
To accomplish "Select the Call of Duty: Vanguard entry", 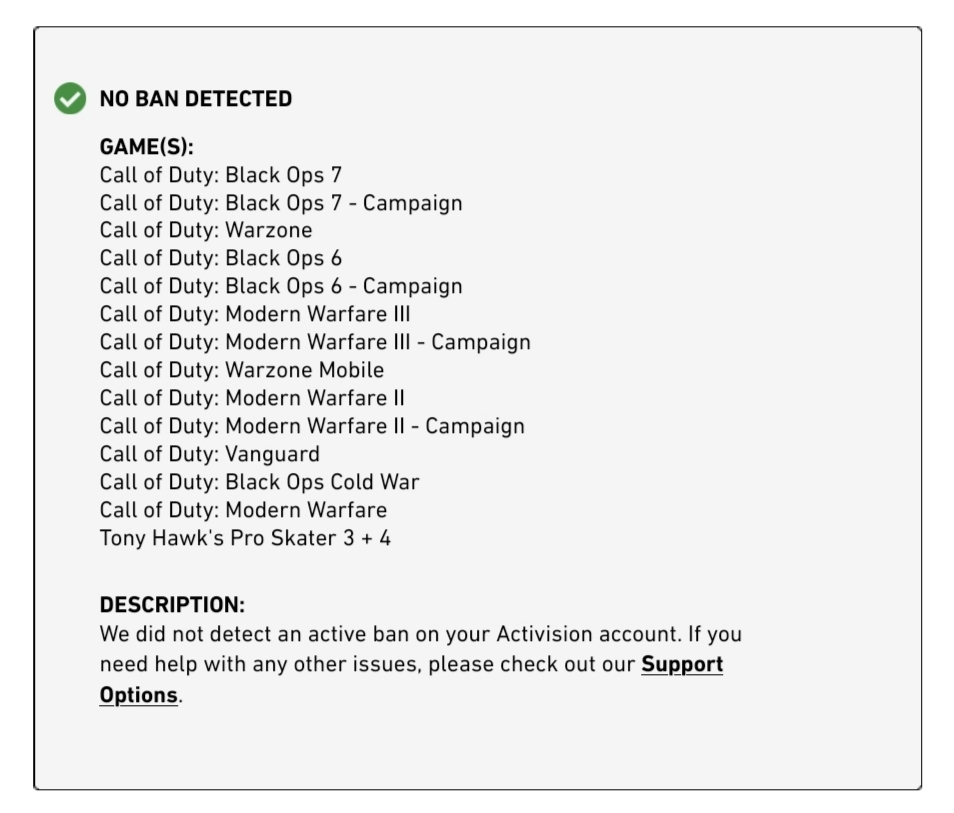I will pos(209,454).
